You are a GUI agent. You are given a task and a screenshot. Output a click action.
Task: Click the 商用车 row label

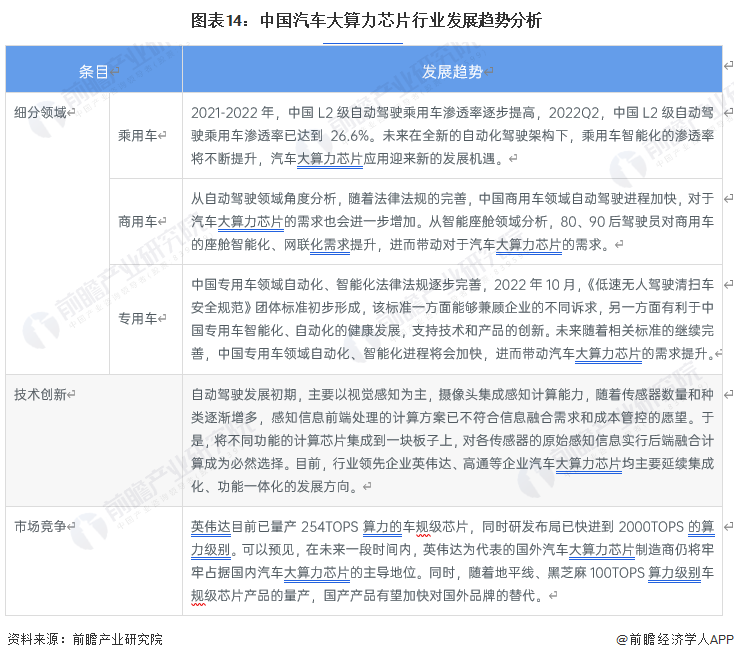[139, 220]
